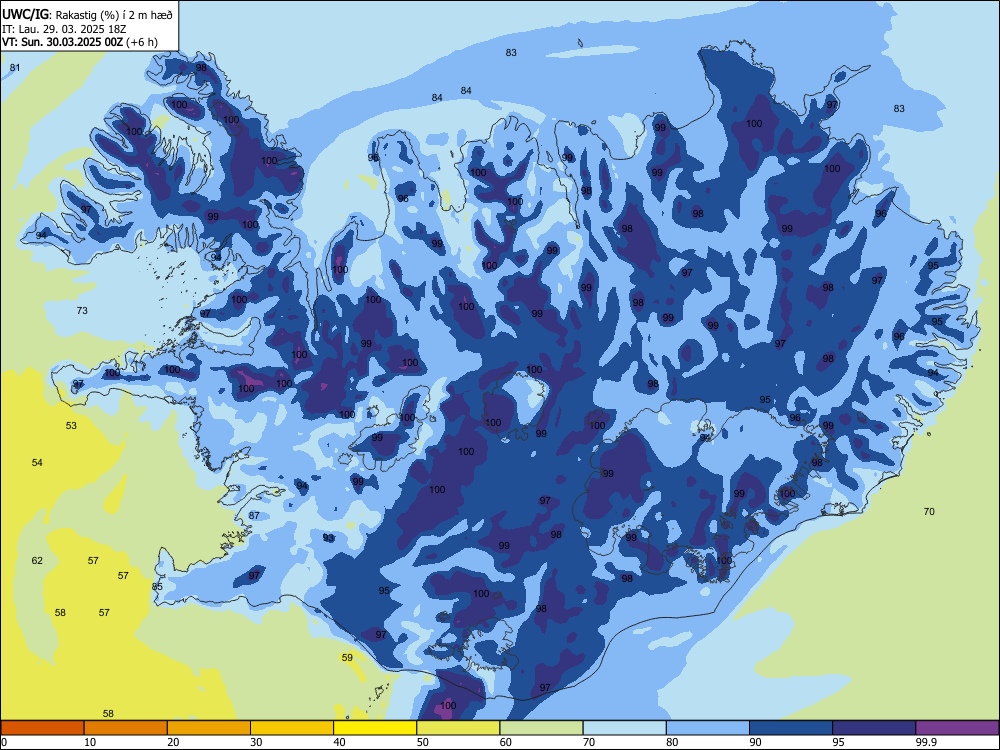Click the 'IT: Lau. 29. 03. 2025 18Z' line

pos(63,29)
